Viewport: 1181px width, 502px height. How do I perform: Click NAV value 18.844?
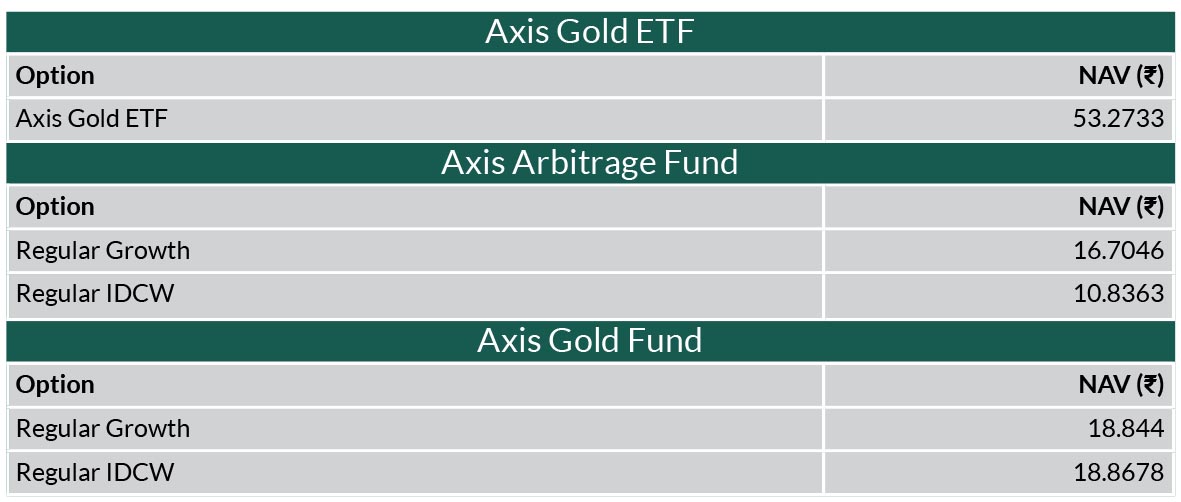tap(1126, 428)
